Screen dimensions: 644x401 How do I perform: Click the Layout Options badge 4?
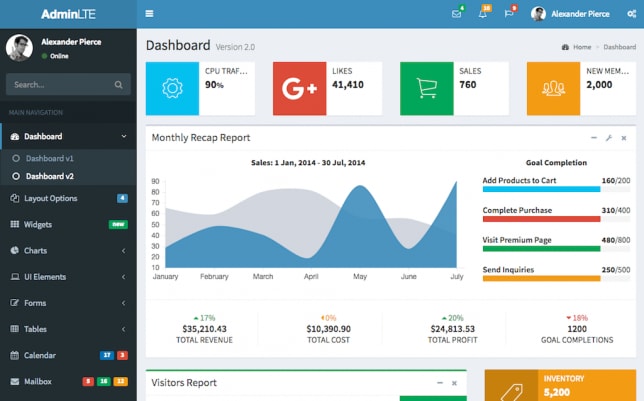click(x=122, y=198)
